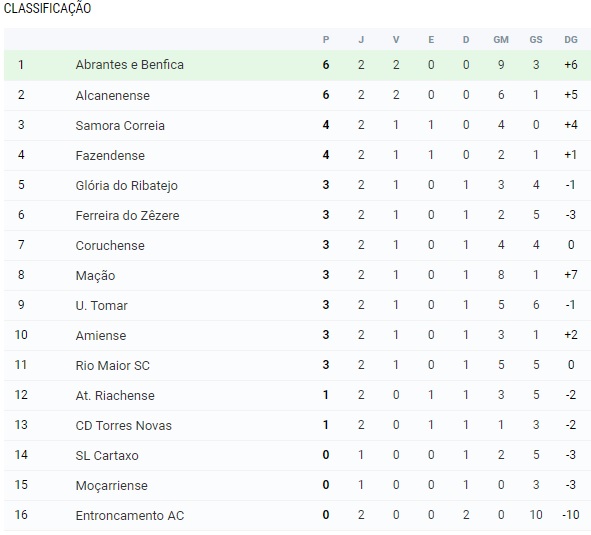Open the Mação team entry
This screenshot has width=591, height=535.
point(95,276)
